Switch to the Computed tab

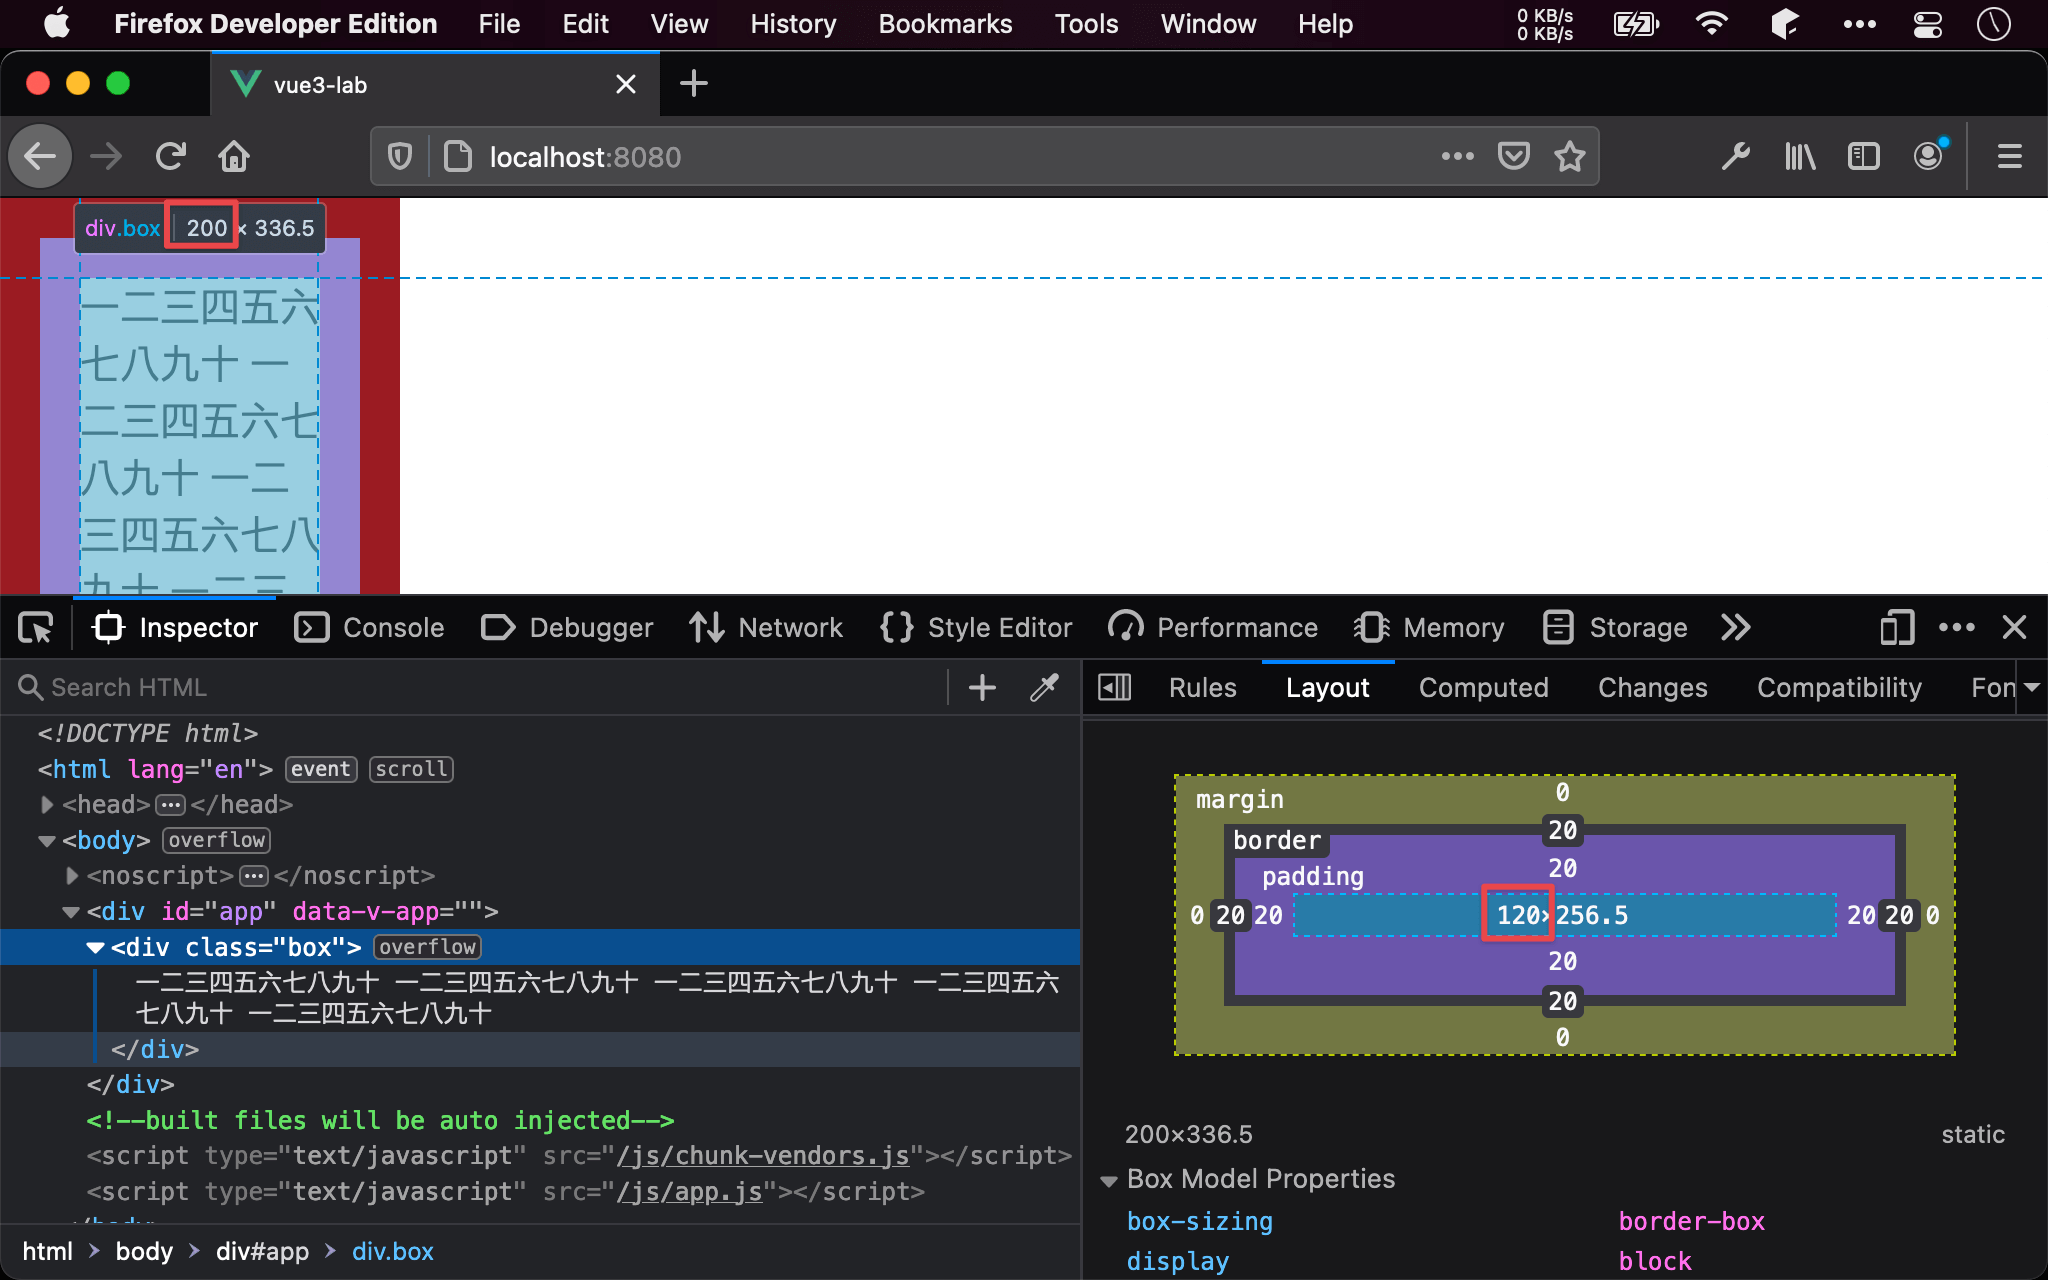click(x=1482, y=686)
